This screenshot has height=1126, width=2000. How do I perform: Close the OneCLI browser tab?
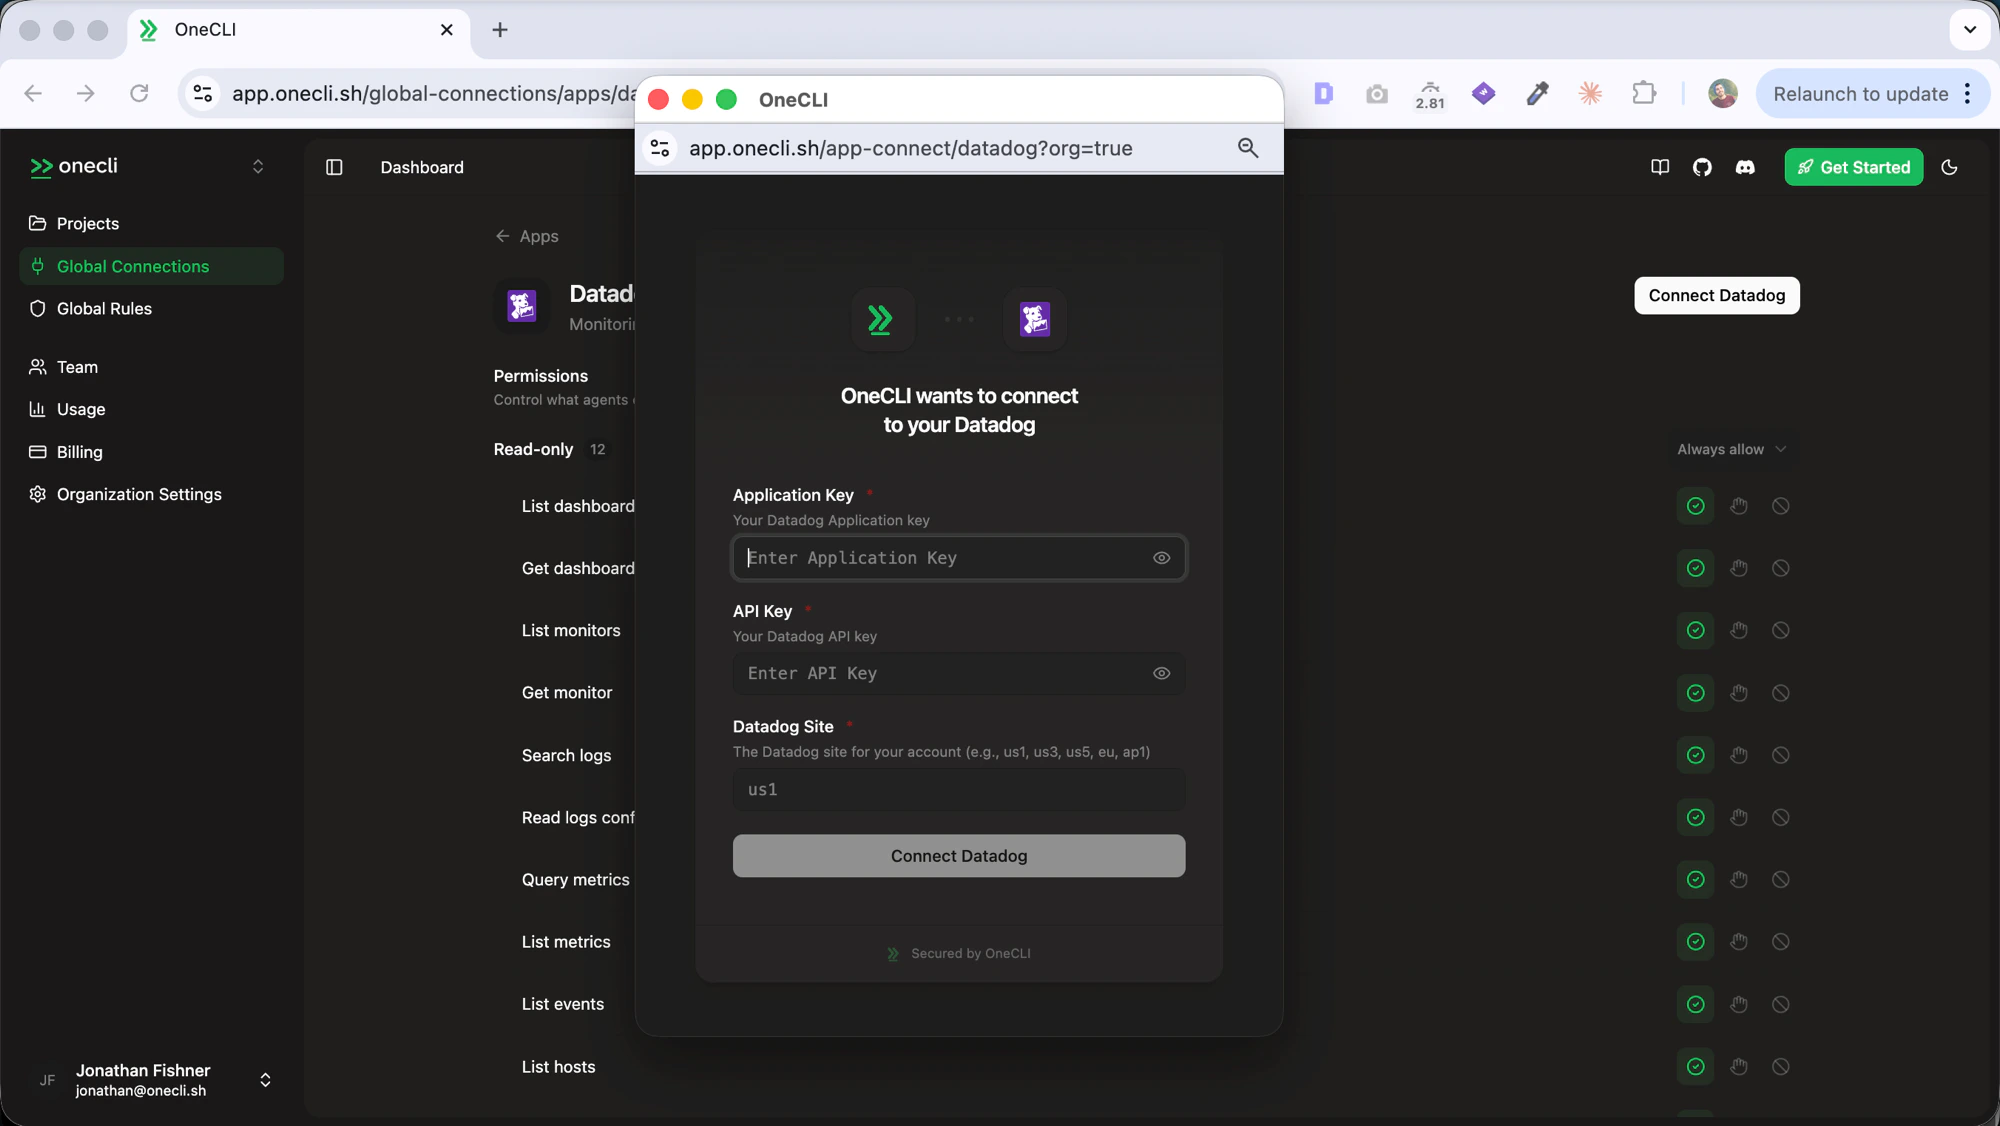(x=447, y=30)
